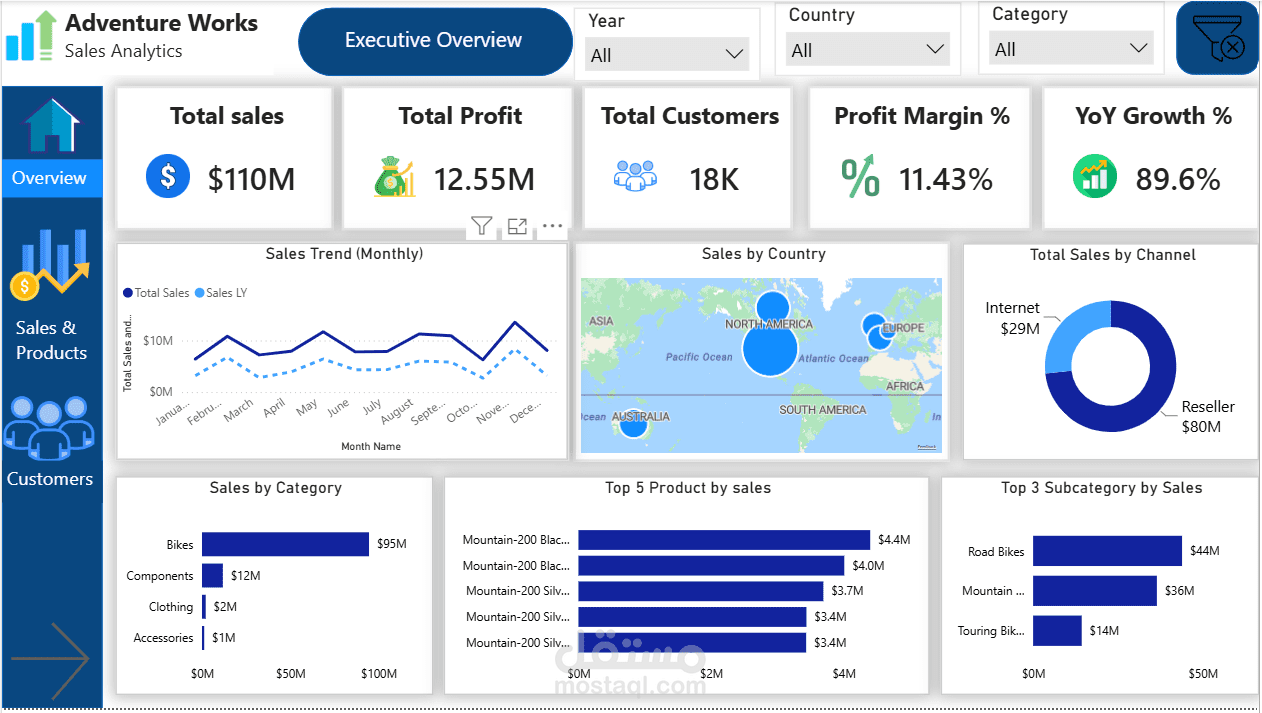
Task: Click the $36M Mountain subcategory bar
Action: tap(1095, 591)
